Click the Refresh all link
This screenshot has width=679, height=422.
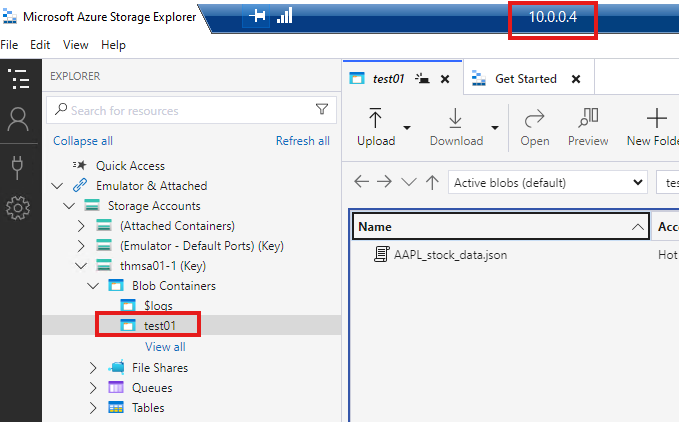pos(303,141)
